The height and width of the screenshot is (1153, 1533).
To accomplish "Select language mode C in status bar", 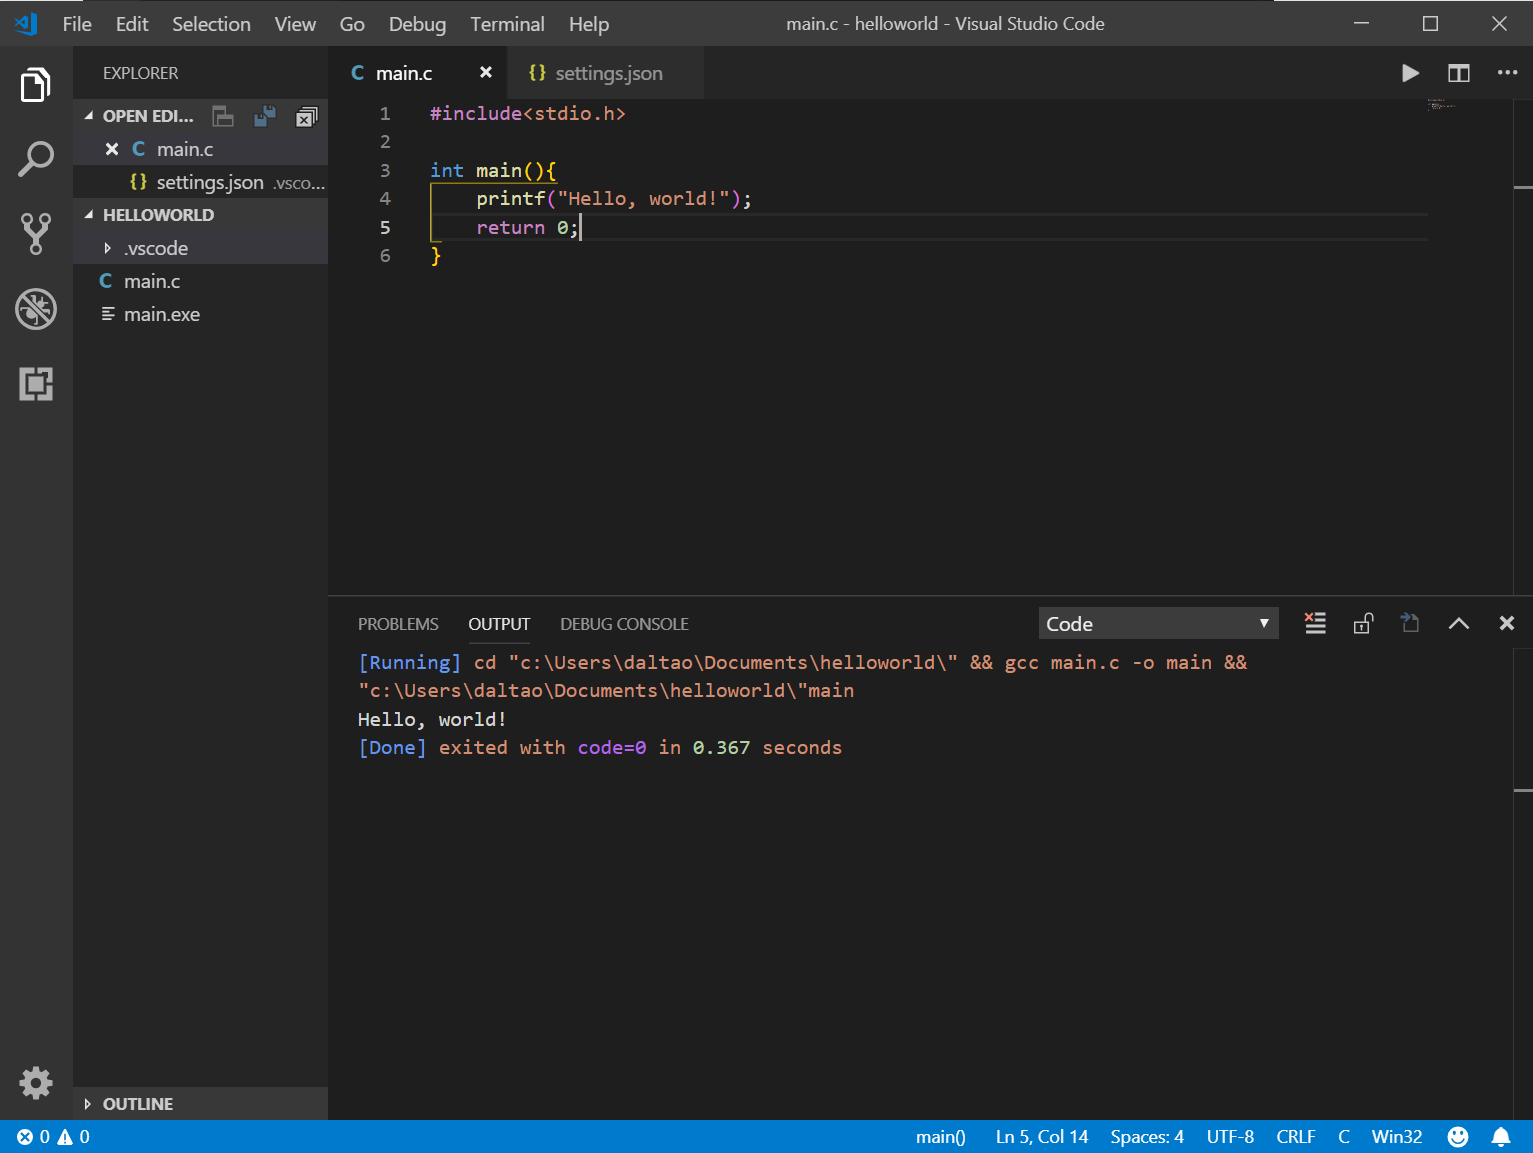I will (1344, 1137).
